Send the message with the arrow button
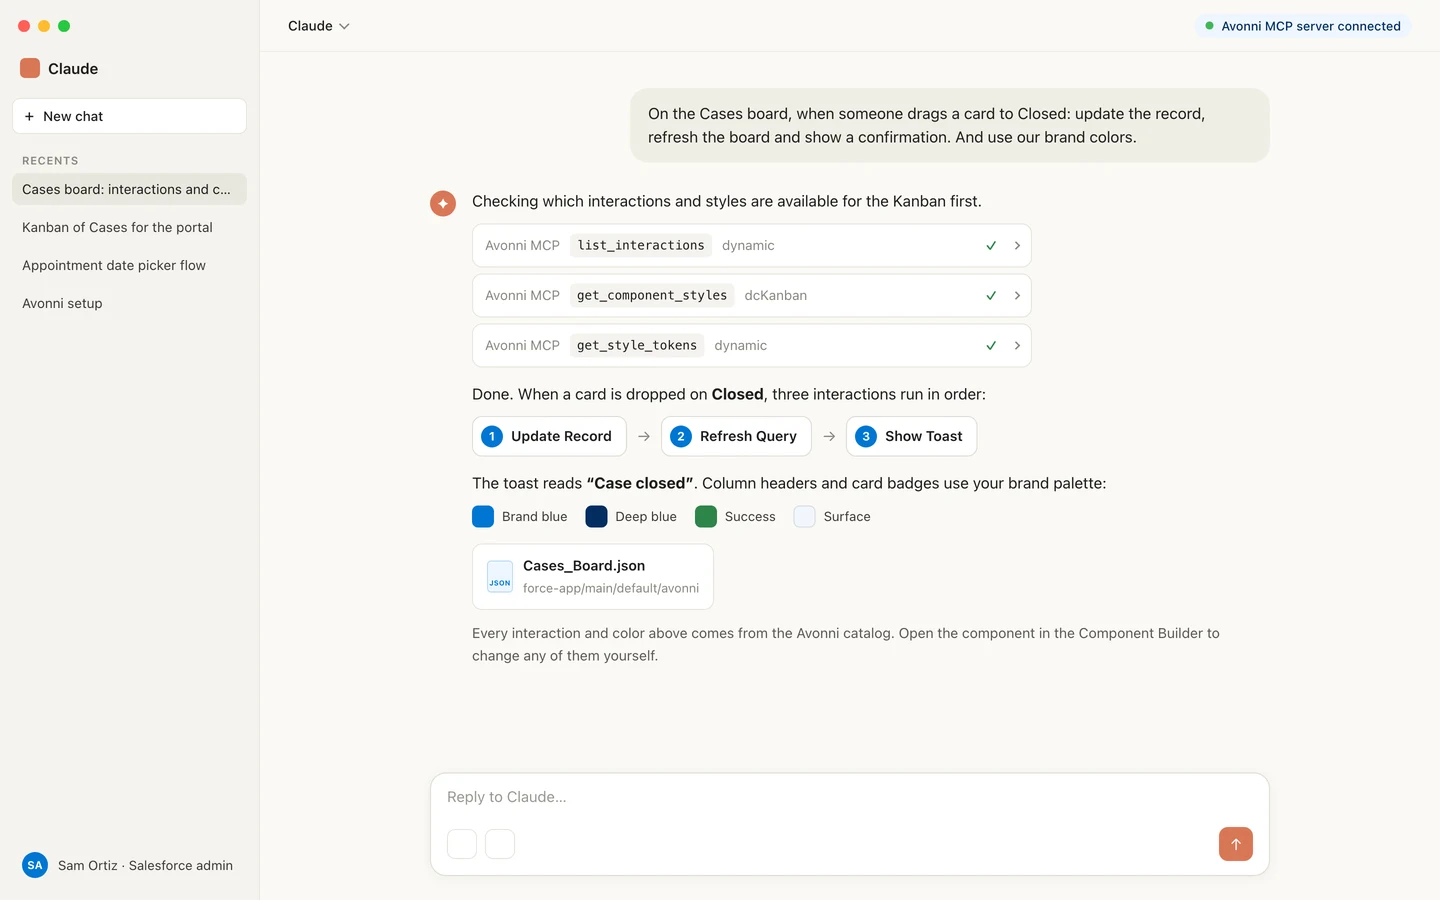The image size is (1440, 900). (1236, 844)
